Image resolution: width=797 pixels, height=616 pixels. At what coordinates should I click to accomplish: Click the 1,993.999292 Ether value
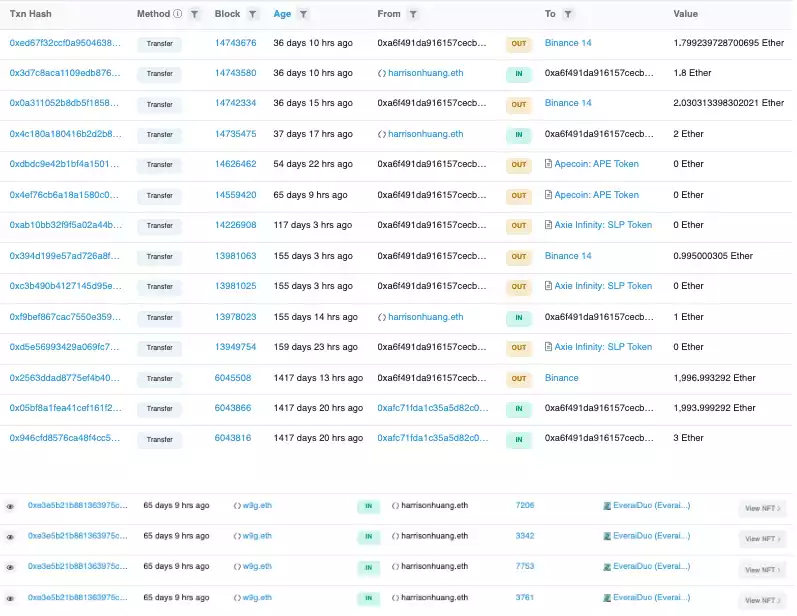tap(714, 408)
